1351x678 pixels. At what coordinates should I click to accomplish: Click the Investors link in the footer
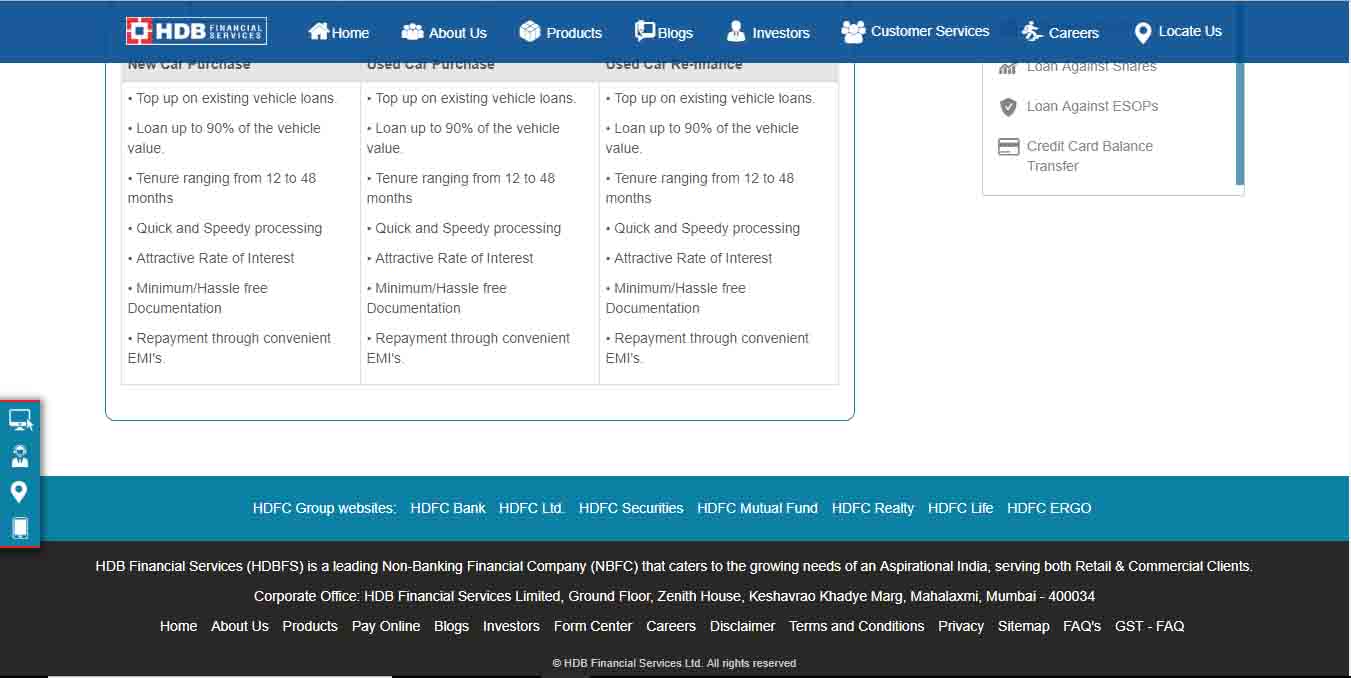tap(511, 626)
